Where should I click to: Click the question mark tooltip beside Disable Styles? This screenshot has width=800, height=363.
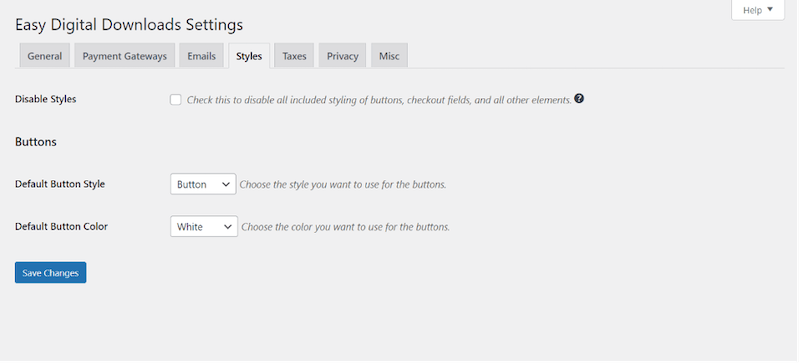(x=579, y=99)
